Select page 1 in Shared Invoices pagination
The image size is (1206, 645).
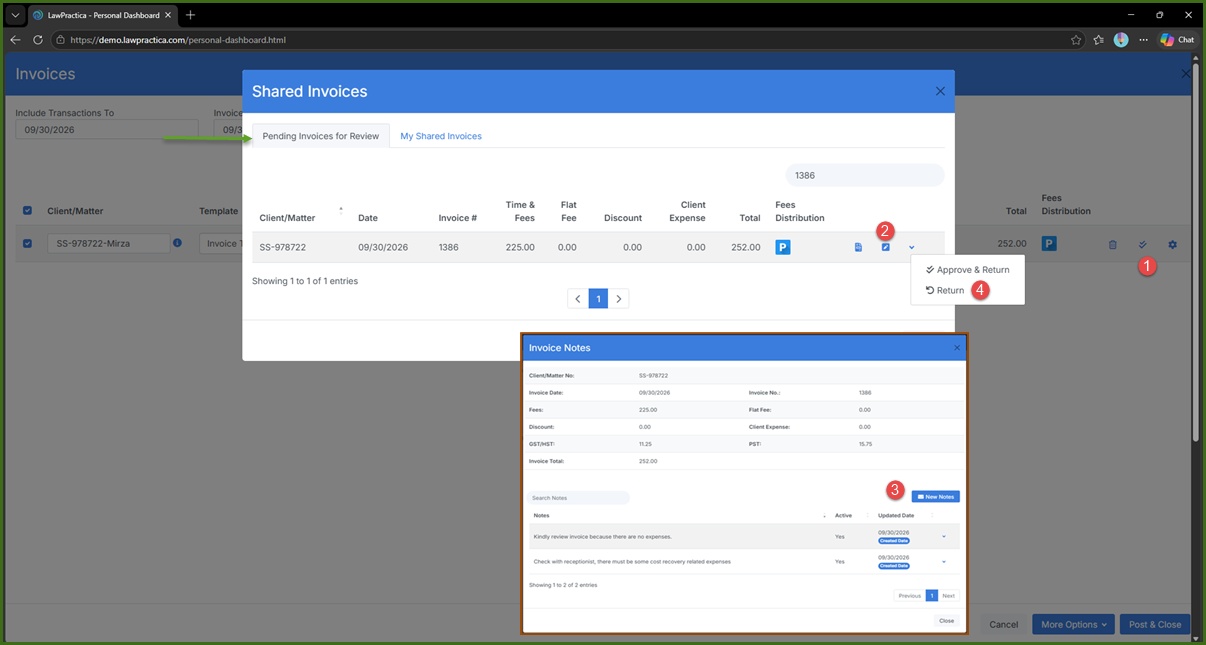coord(598,299)
